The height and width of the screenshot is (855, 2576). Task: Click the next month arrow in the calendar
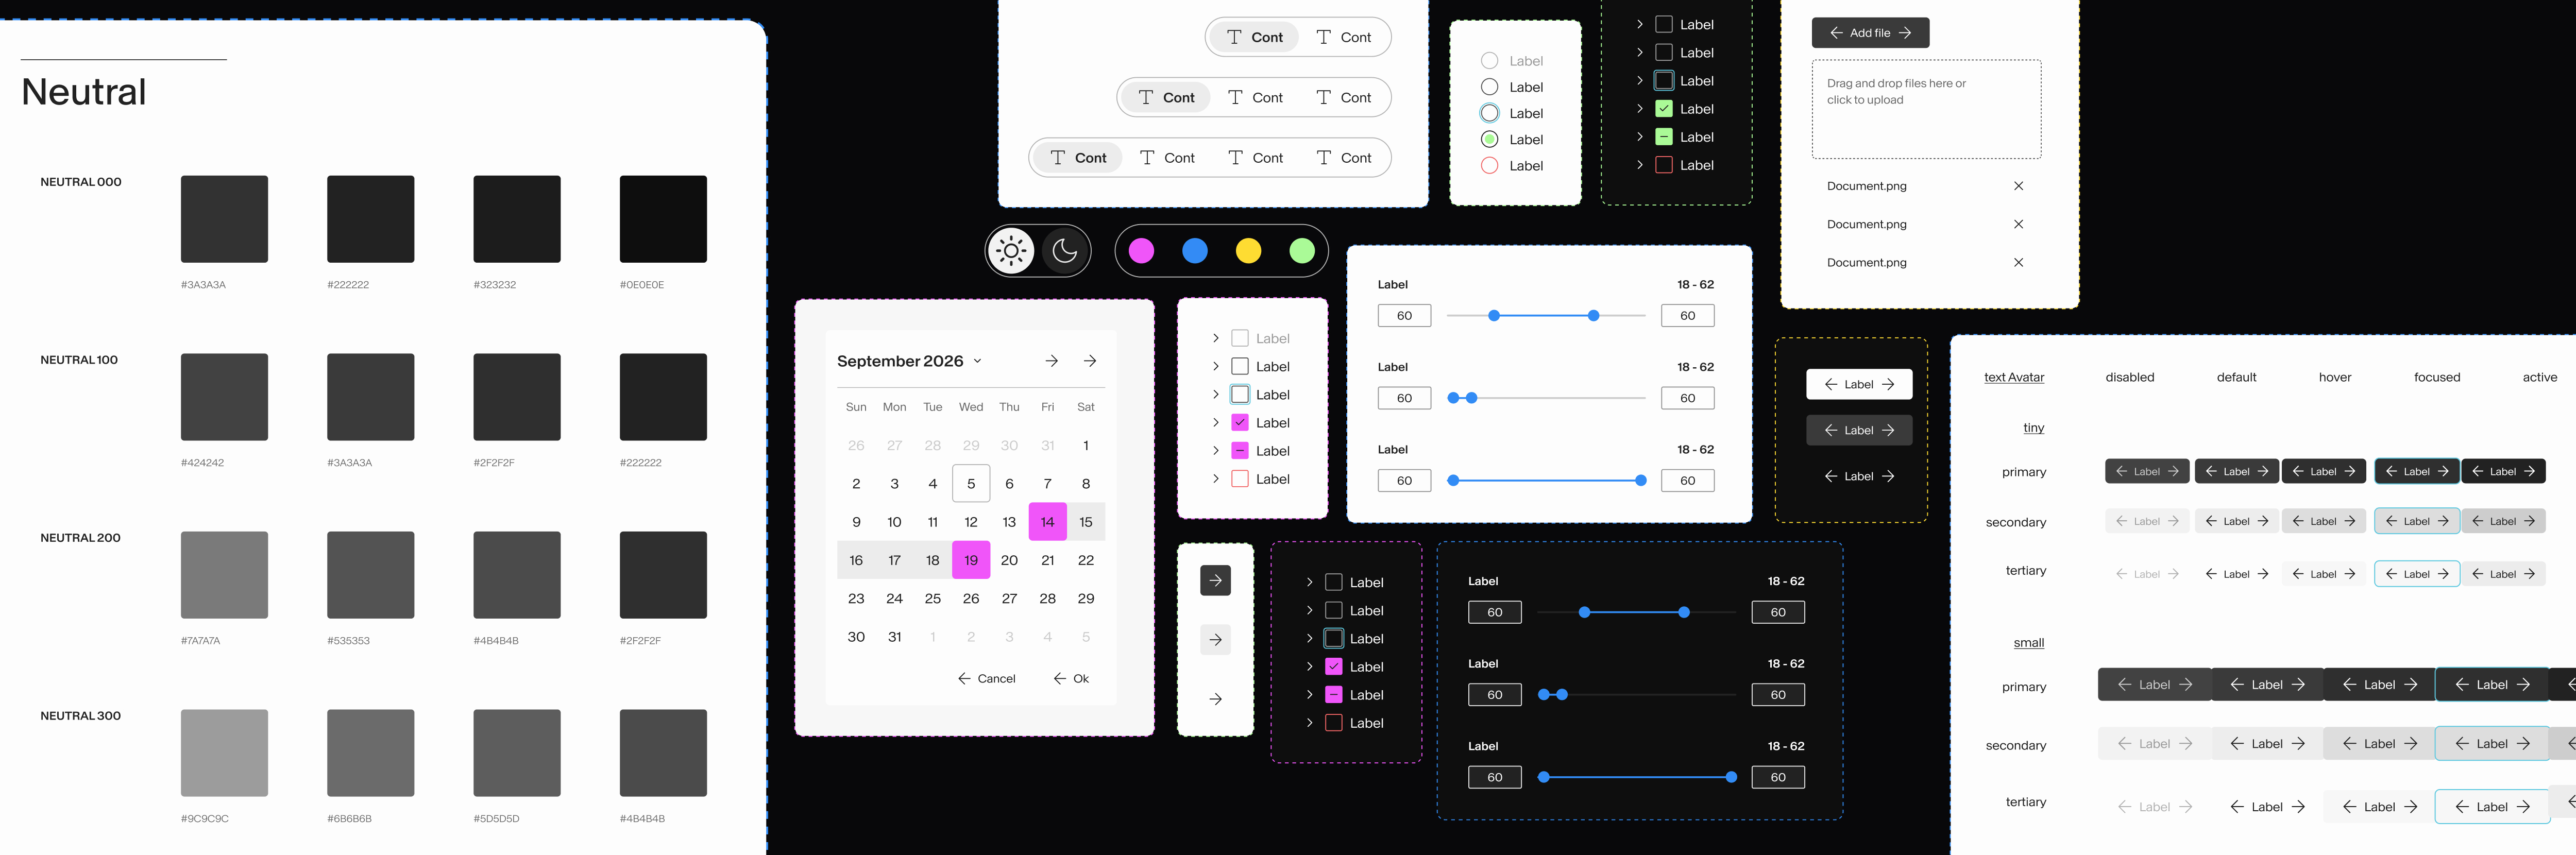click(x=1051, y=361)
